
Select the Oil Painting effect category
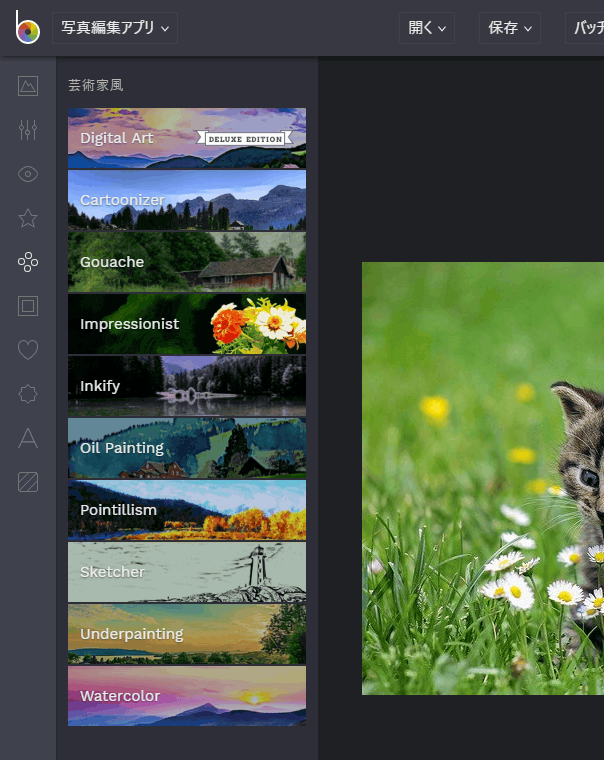pos(187,448)
